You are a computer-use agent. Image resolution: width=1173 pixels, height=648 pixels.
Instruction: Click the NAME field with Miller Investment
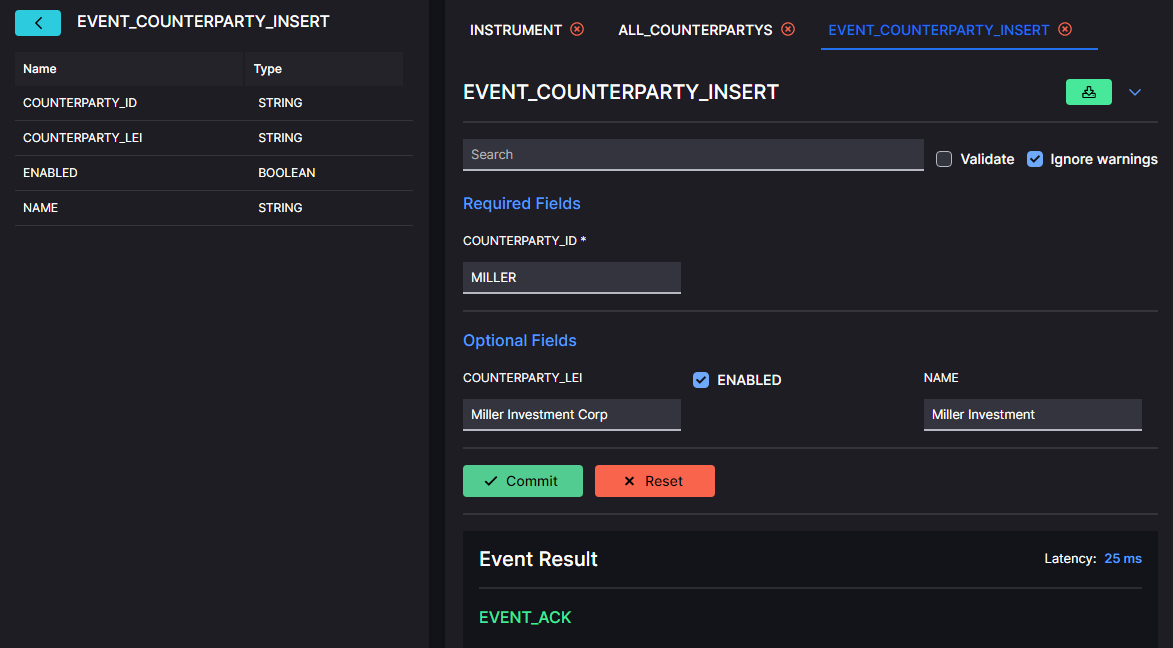click(1032, 415)
